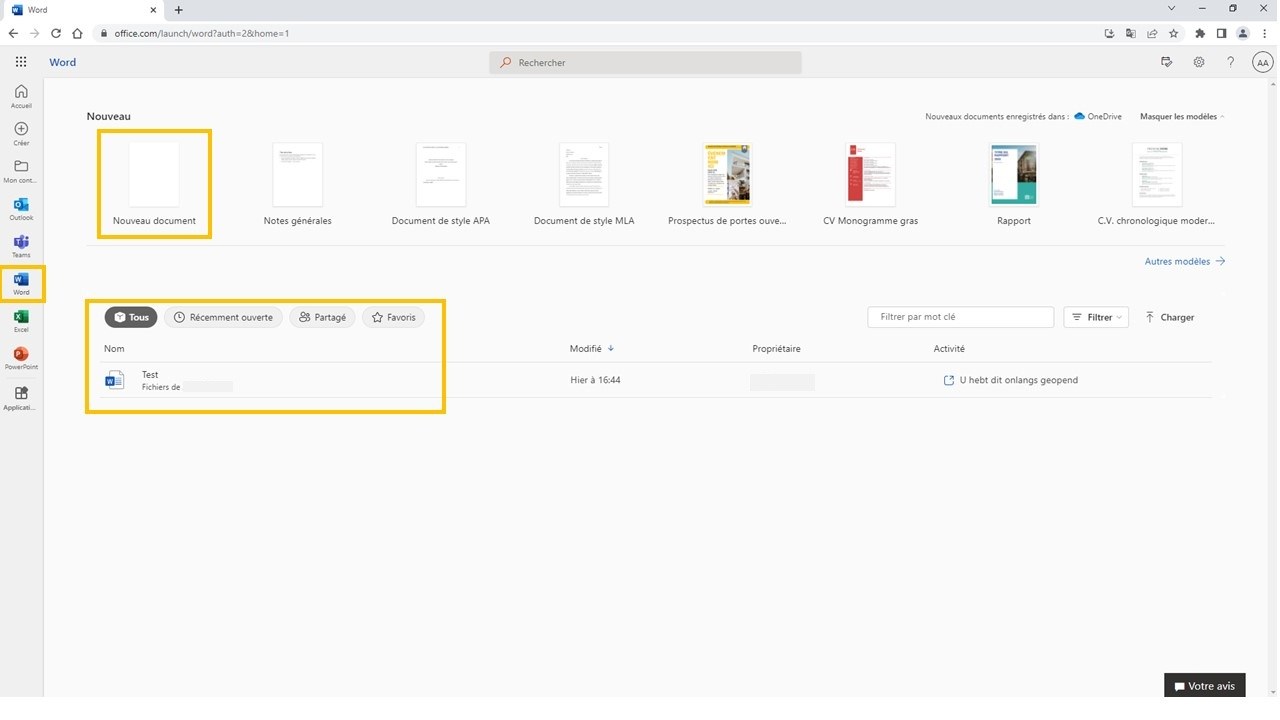The width and height of the screenshot is (1280, 720).
Task: Launch Excel from the sidebar
Action: [21, 321]
